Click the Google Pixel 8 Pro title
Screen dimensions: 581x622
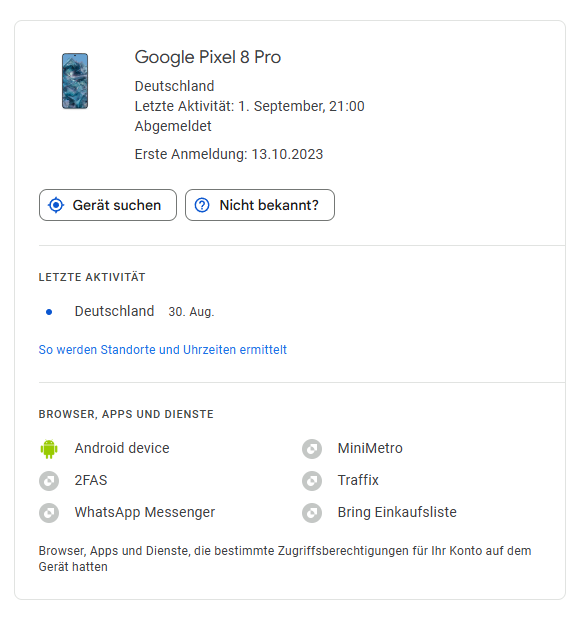coord(208,57)
